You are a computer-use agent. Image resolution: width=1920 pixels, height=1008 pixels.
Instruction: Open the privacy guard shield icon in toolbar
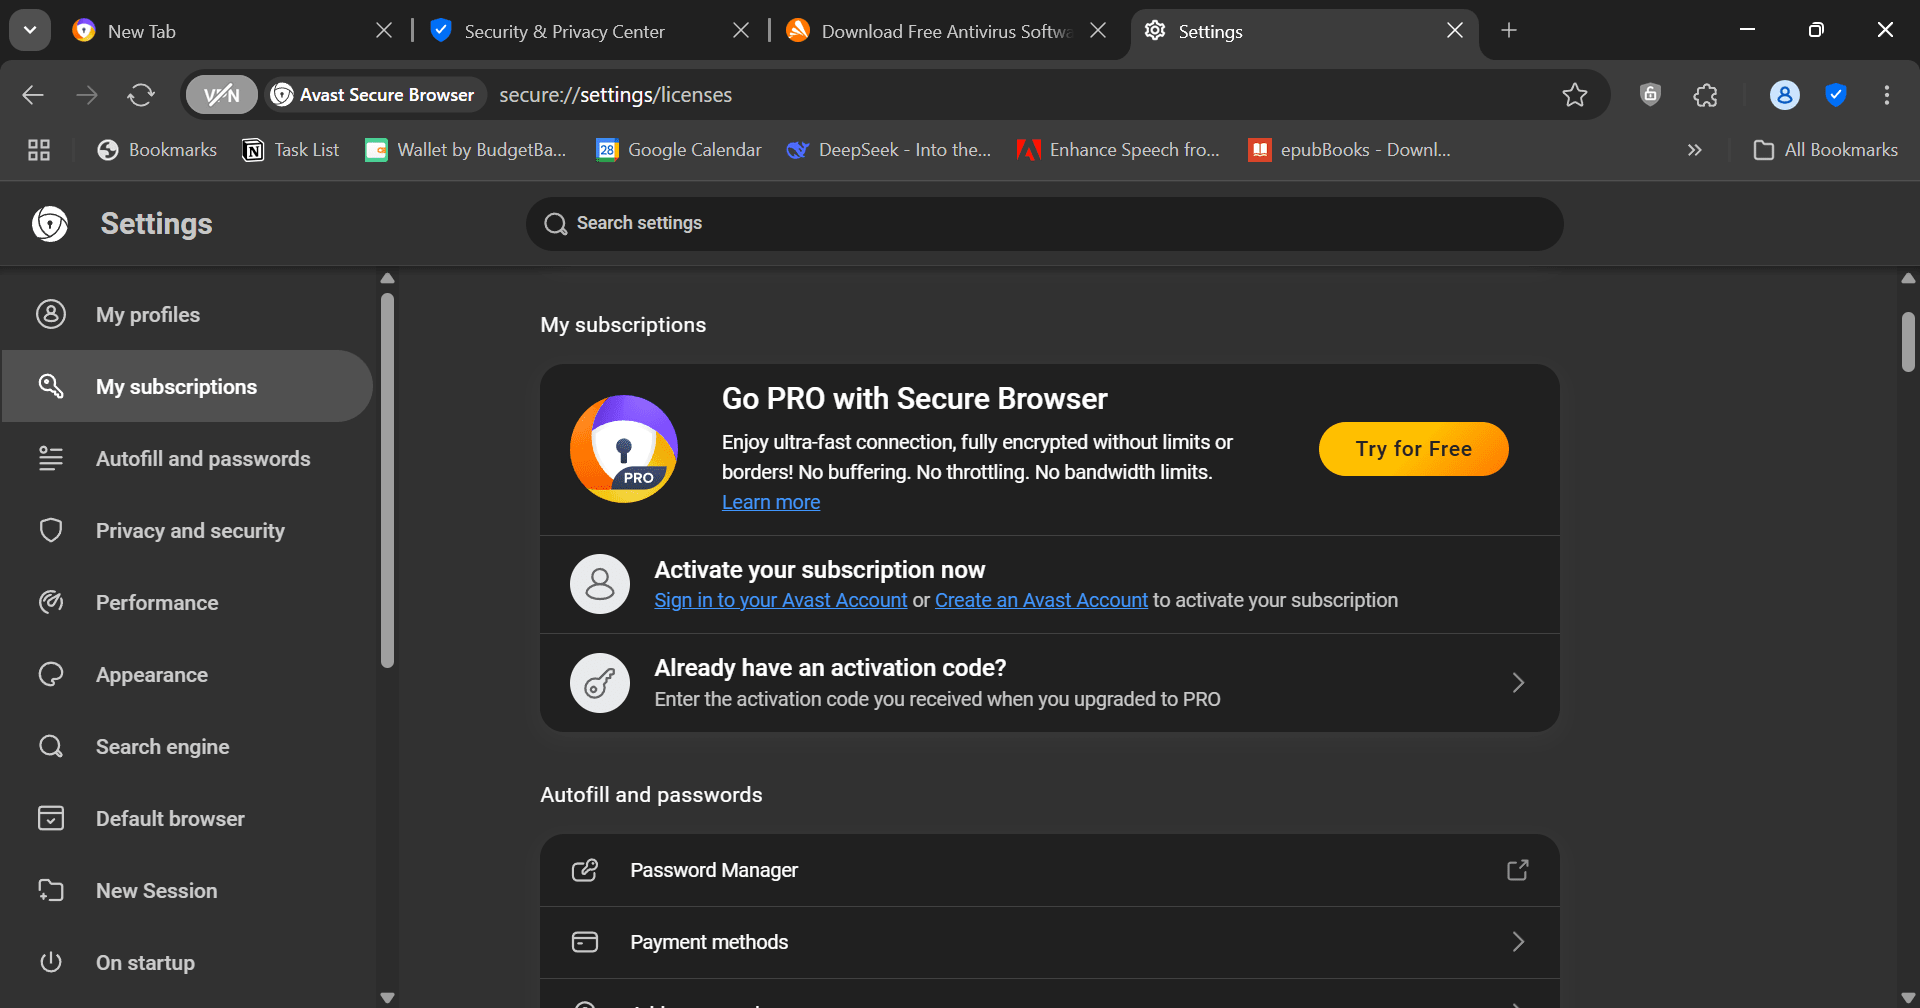(x=1650, y=95)
